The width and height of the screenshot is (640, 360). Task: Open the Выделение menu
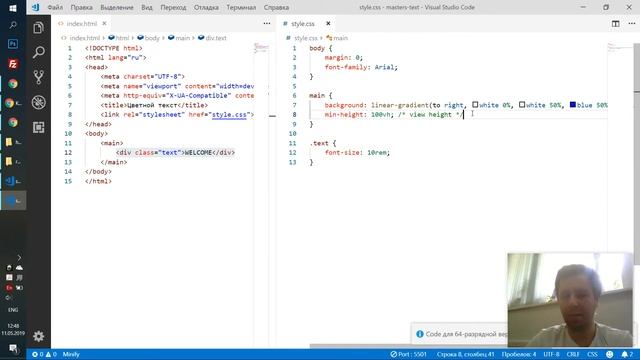coord(117,7)
